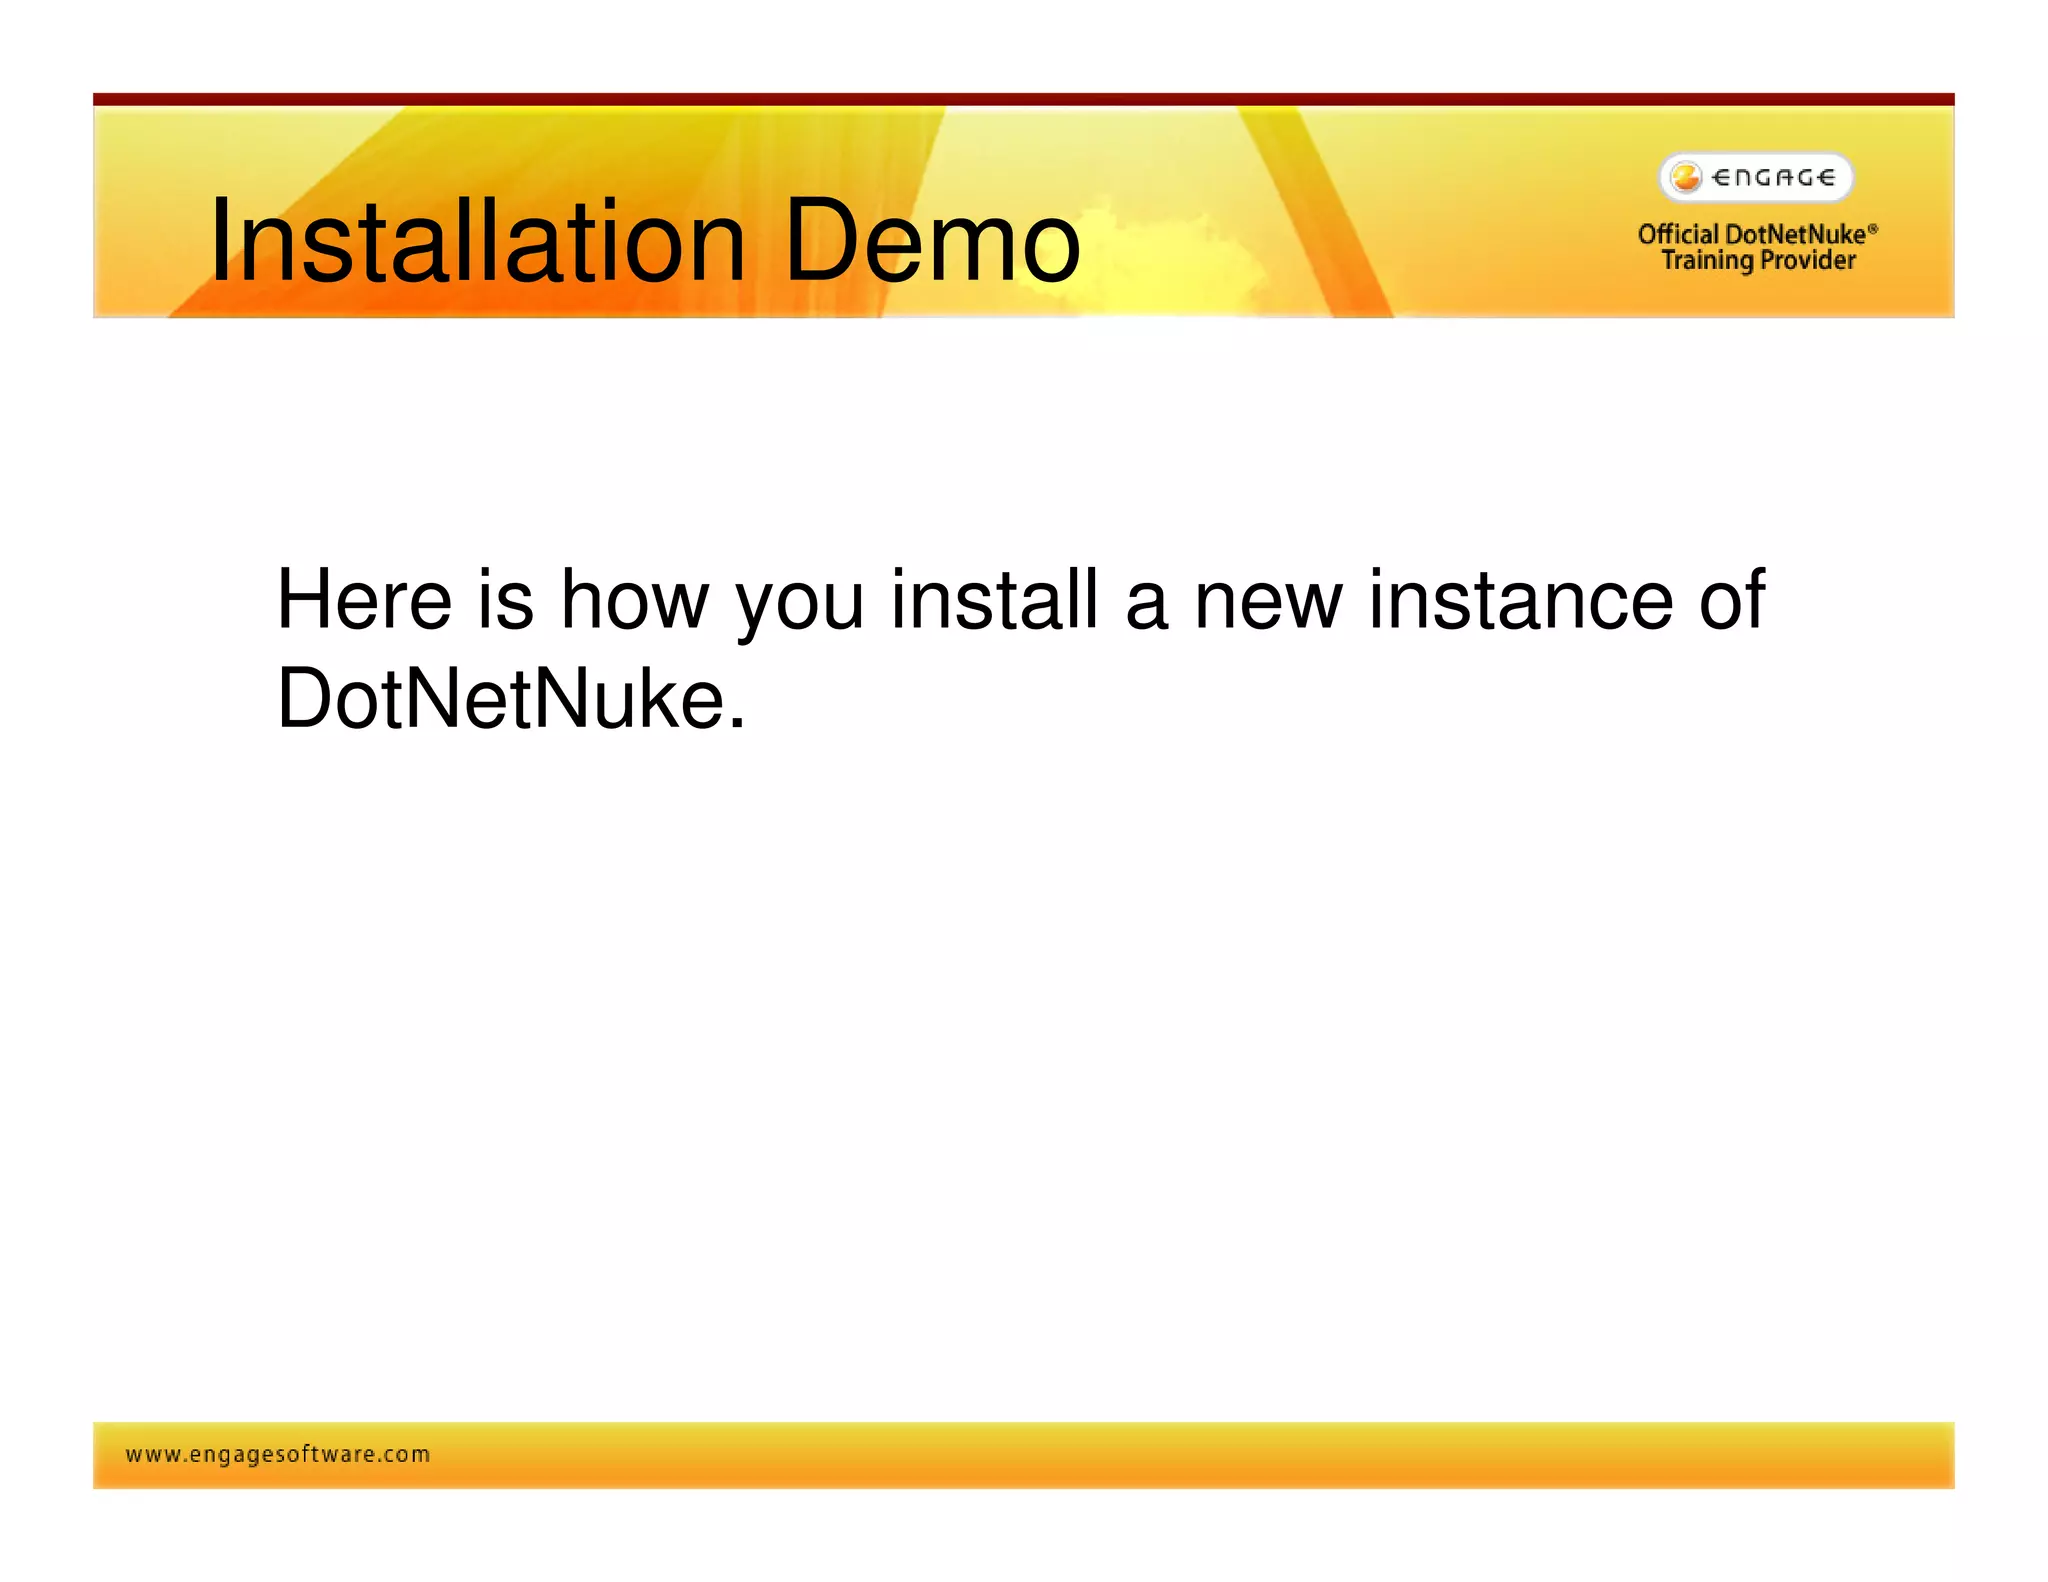
Task: Click 'Official DotNetNuke Training Provider' text
Action: [x=1758, y=247]
